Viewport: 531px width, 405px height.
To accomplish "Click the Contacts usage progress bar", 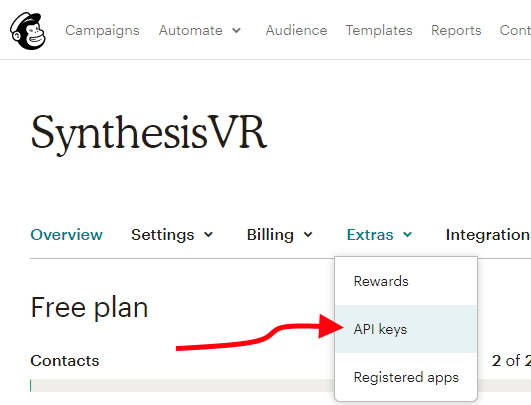I will point(182,385).
